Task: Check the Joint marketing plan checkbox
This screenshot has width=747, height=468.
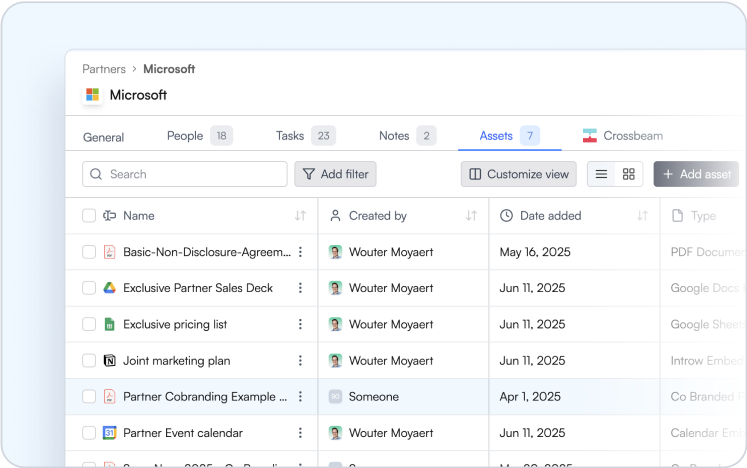Action: click(89, 360)
